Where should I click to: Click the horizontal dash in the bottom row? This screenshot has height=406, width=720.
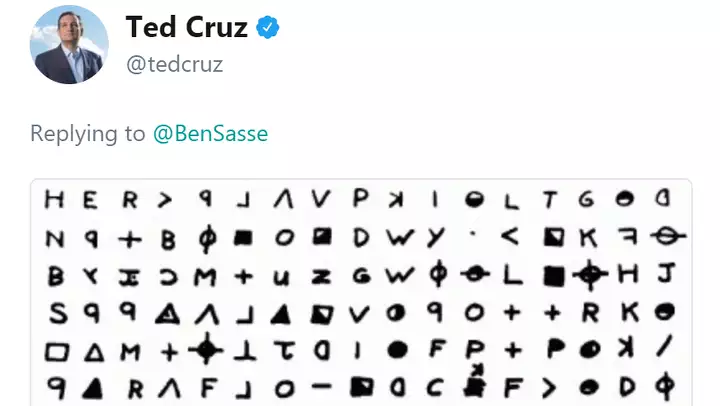pyautogui.click(x=321, y=387)
